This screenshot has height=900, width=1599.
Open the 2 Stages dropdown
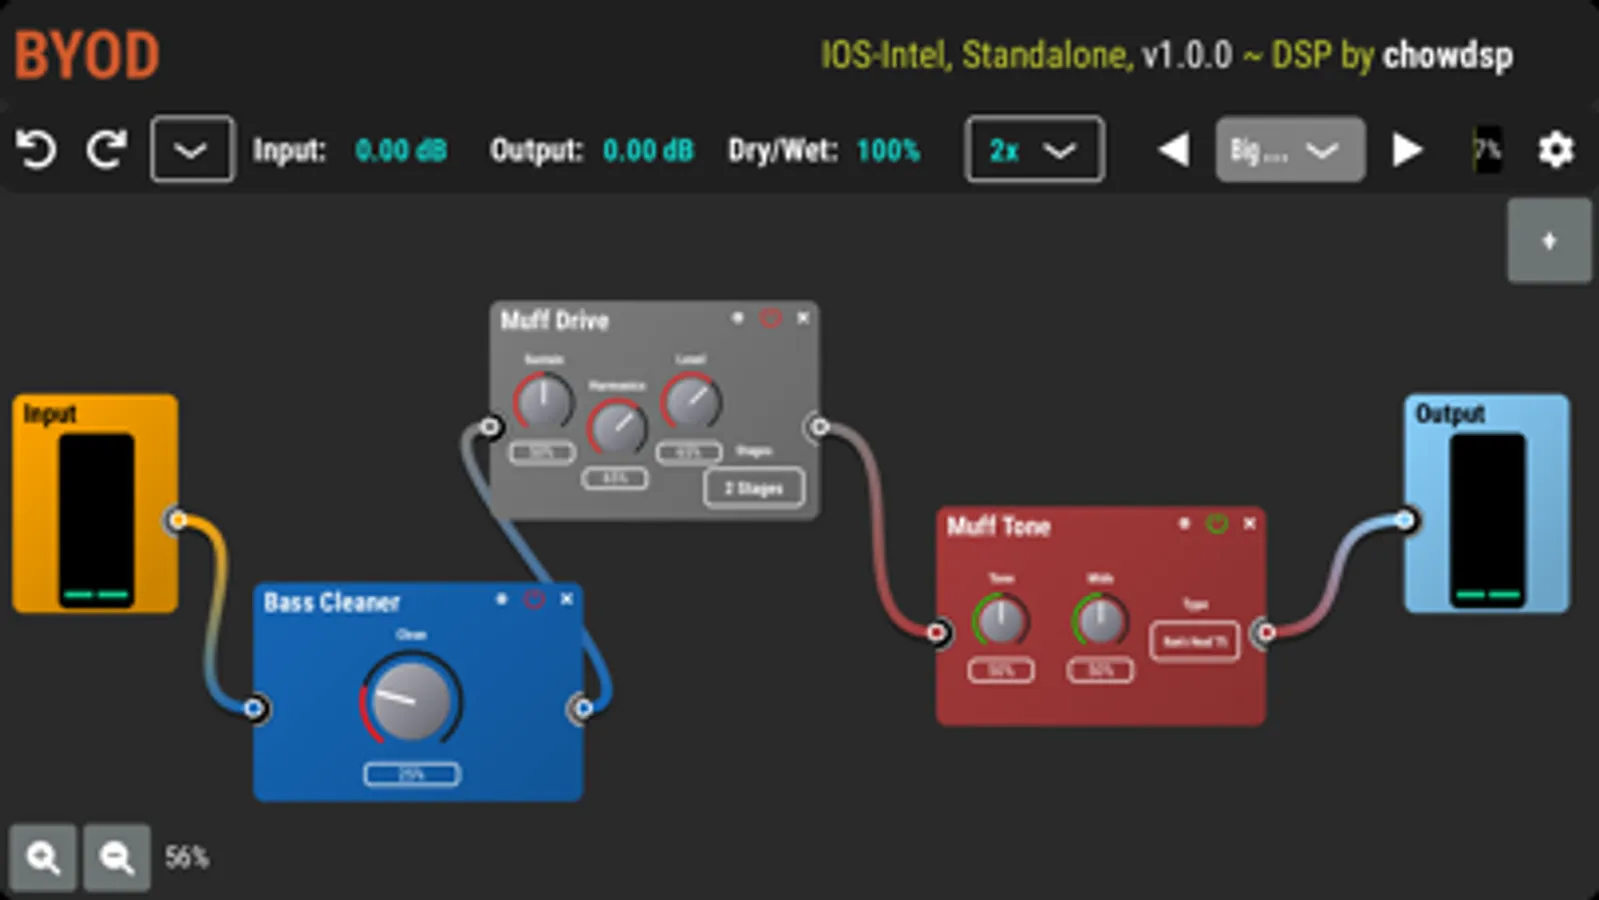(754, 488)
